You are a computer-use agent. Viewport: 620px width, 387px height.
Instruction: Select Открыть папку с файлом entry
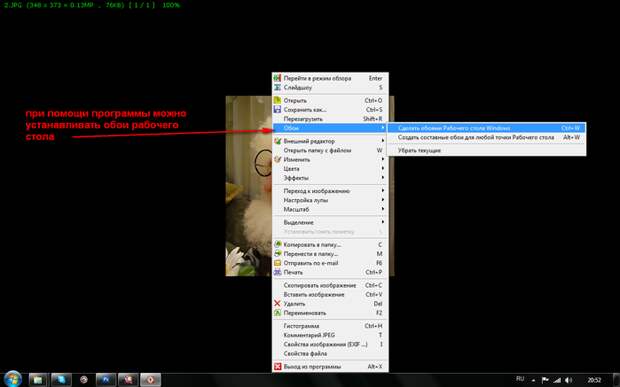tap(330, 150)
